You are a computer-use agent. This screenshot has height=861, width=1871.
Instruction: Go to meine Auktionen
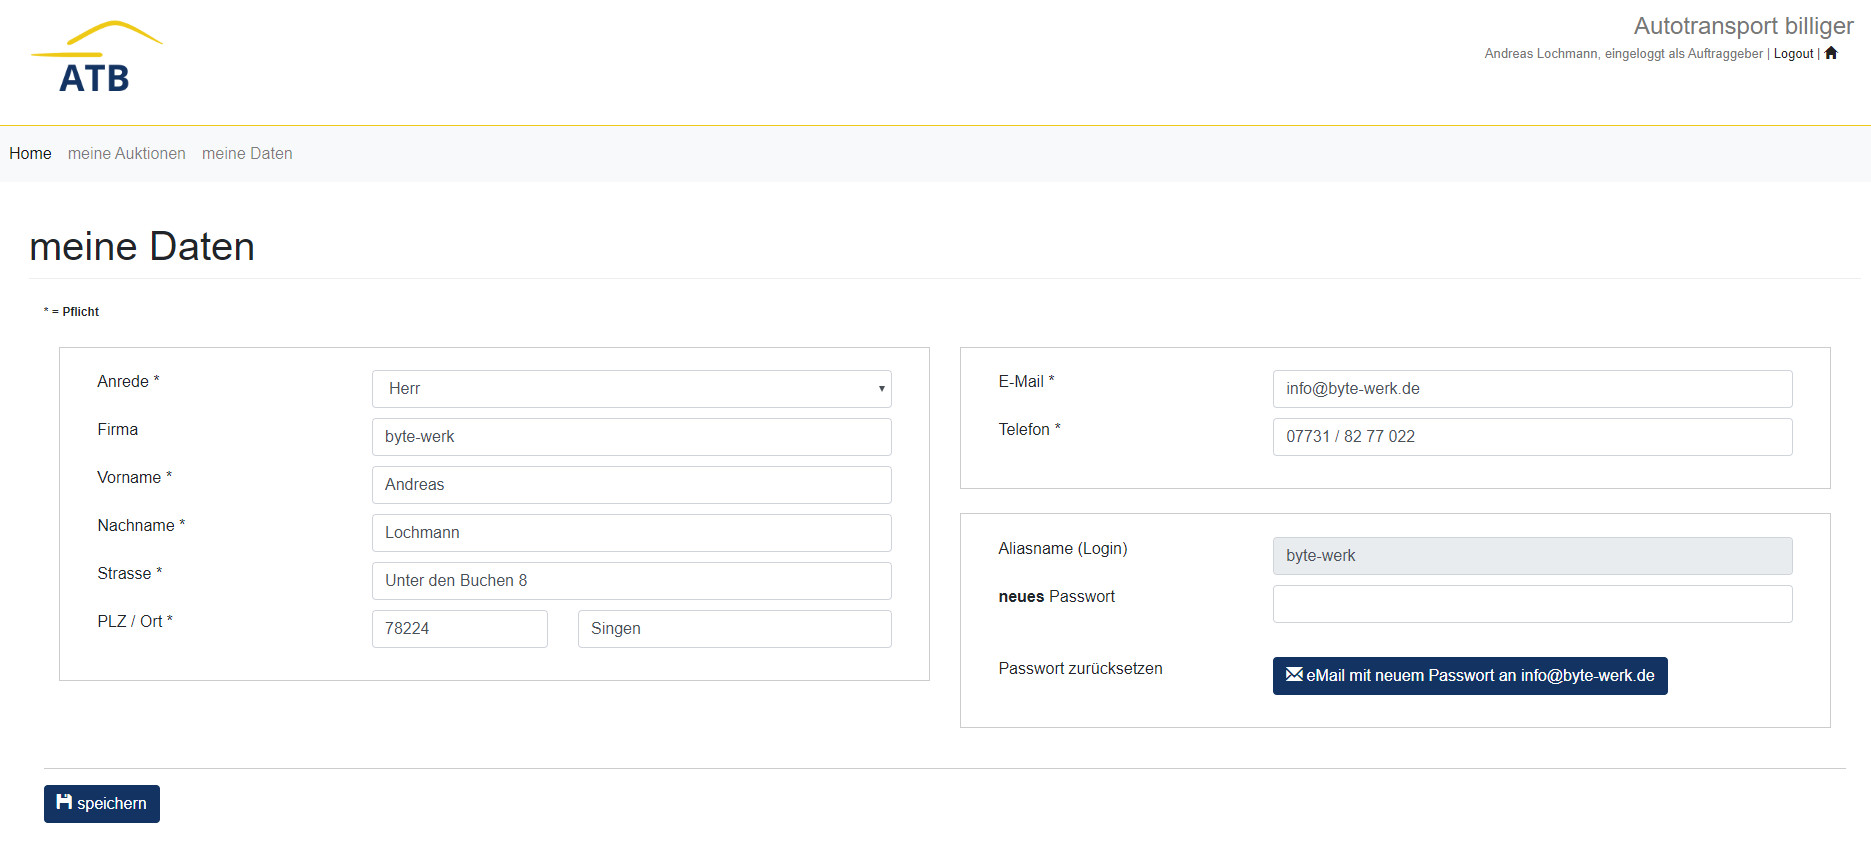(x=127, y=153)
